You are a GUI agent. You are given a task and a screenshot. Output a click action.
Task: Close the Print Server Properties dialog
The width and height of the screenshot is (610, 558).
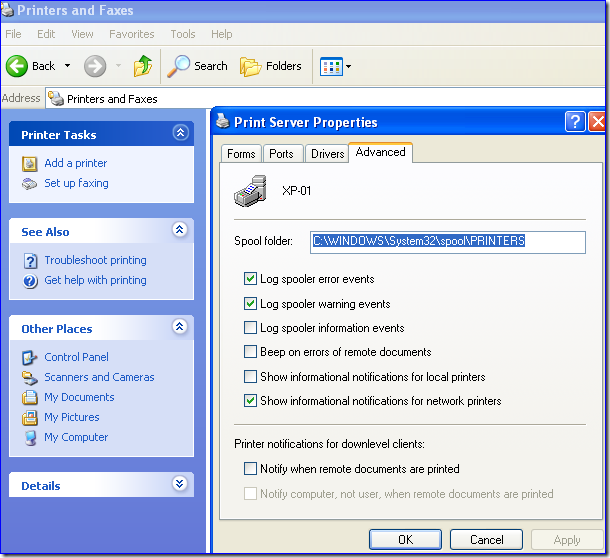click(597, 122)
